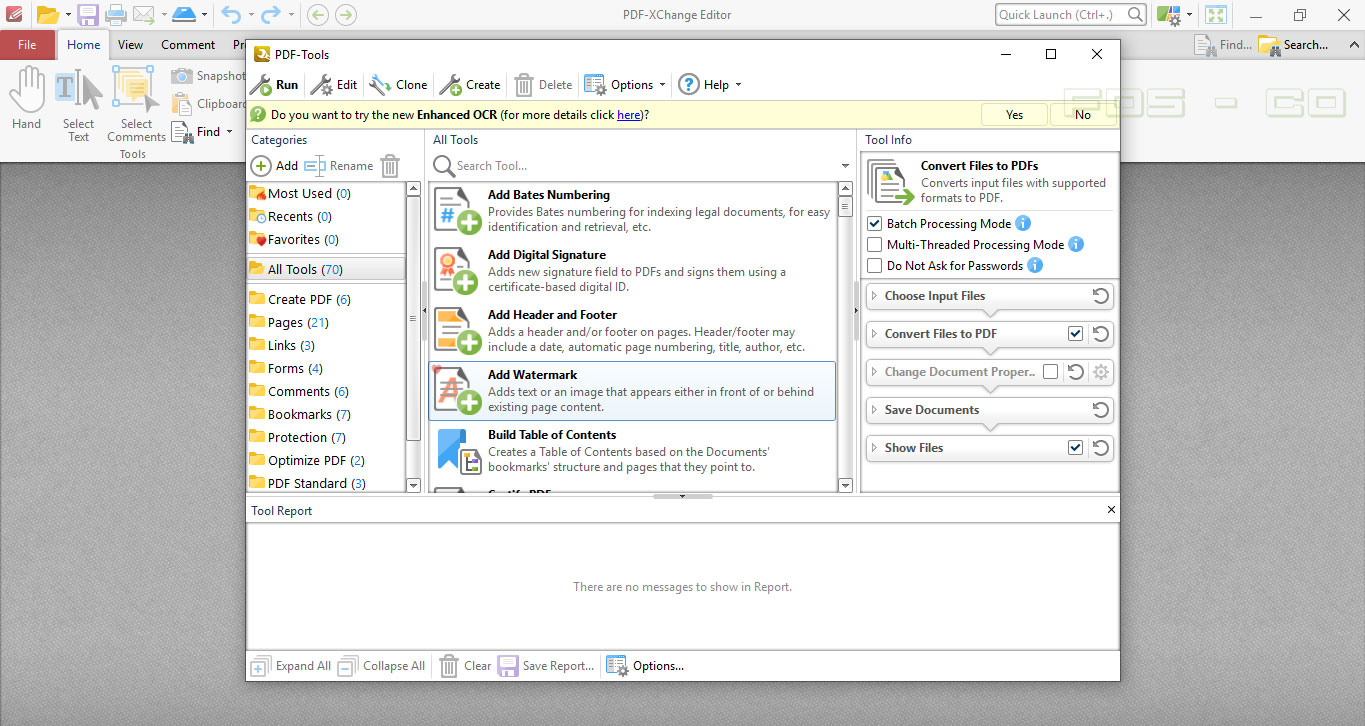1365x726 pixels.
Task: Open the Favorites category
Action: point(325,239)
